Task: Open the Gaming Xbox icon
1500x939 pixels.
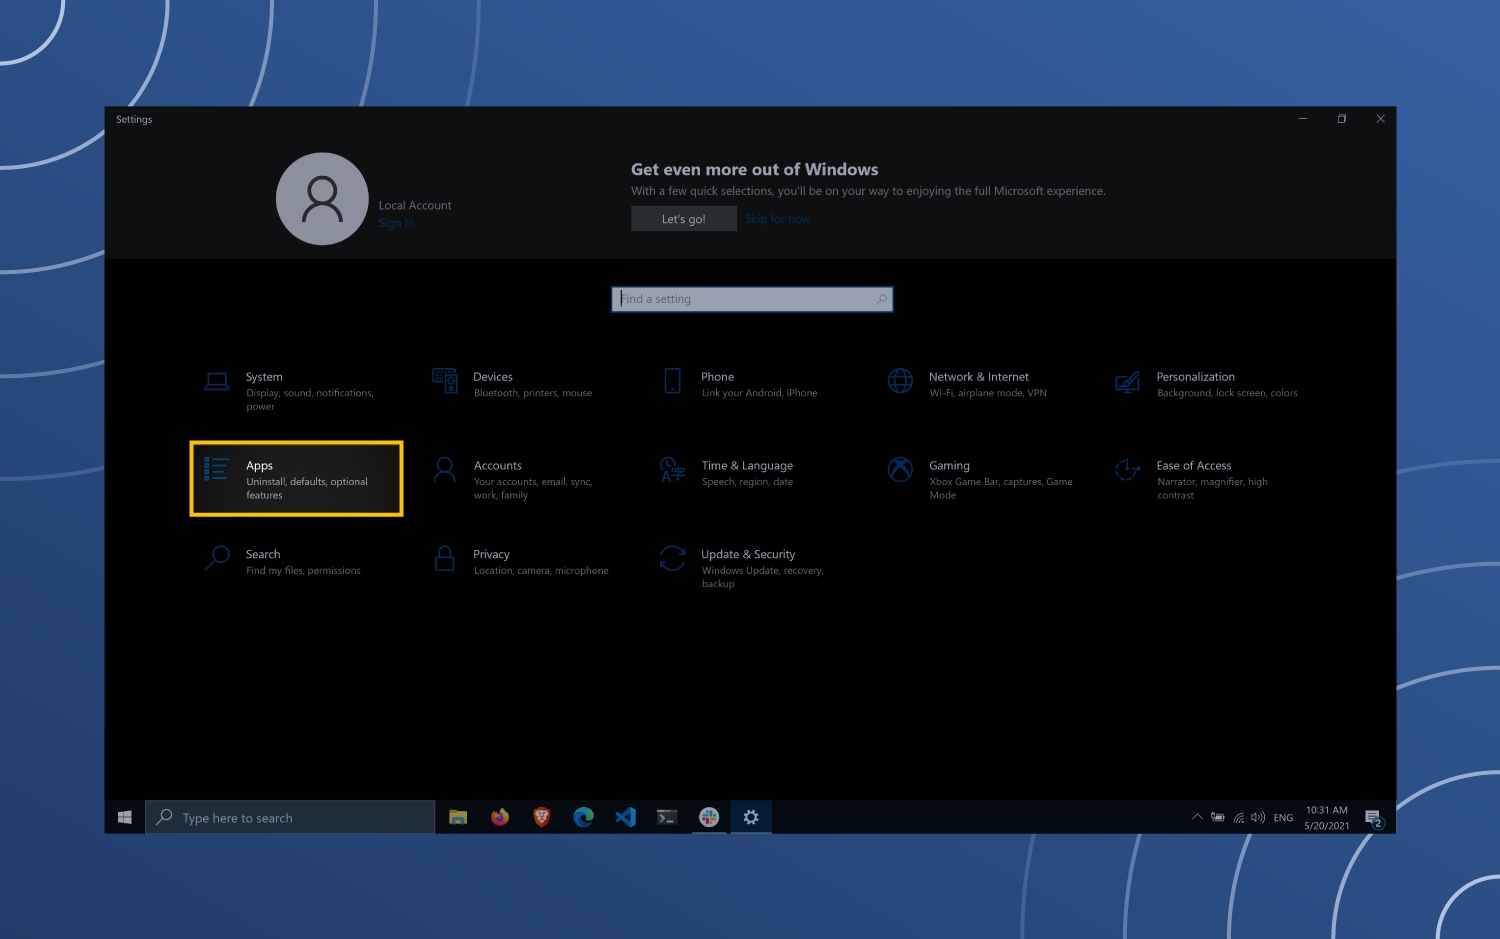Action: (x=900, y=469)
